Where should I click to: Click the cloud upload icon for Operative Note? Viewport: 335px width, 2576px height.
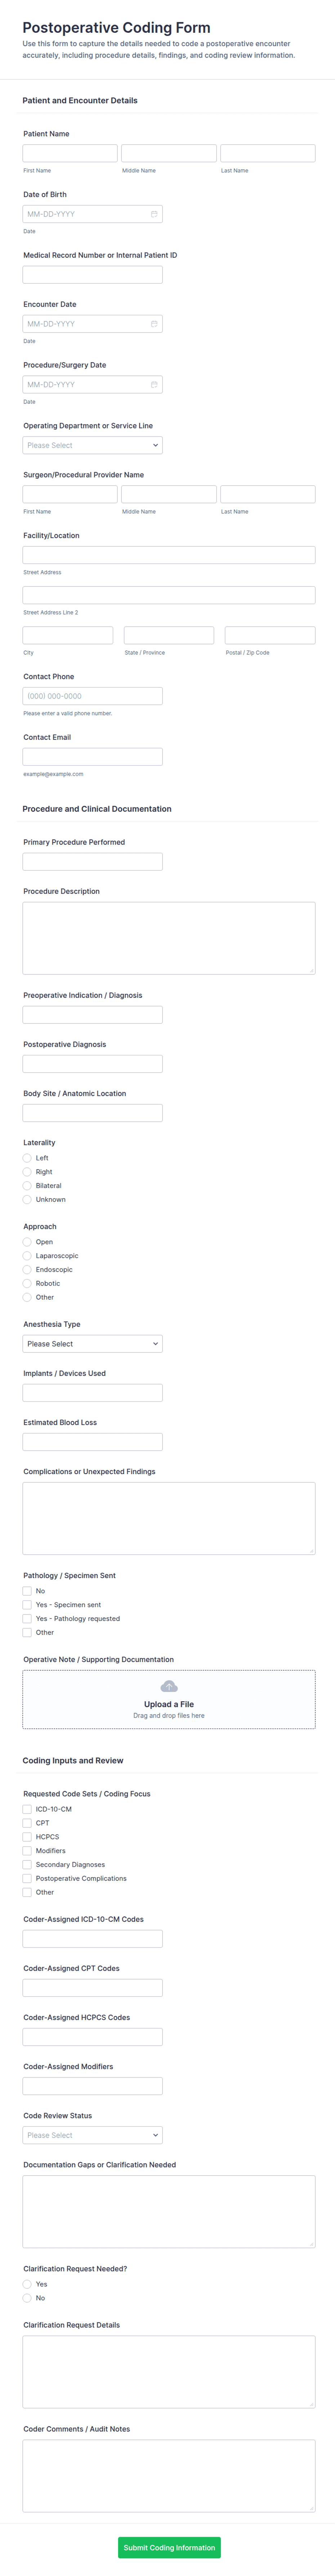tap(169, 1687)
